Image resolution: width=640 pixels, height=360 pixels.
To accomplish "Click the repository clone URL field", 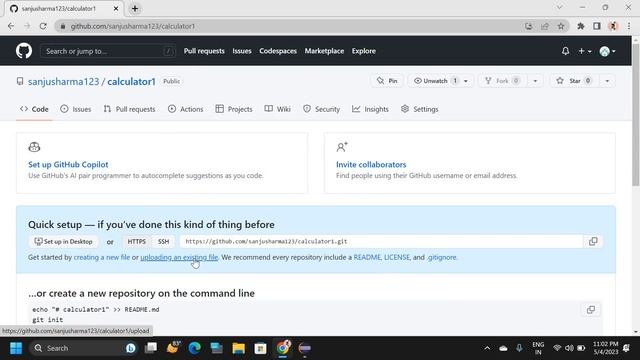I will click(x=381, y=242).
